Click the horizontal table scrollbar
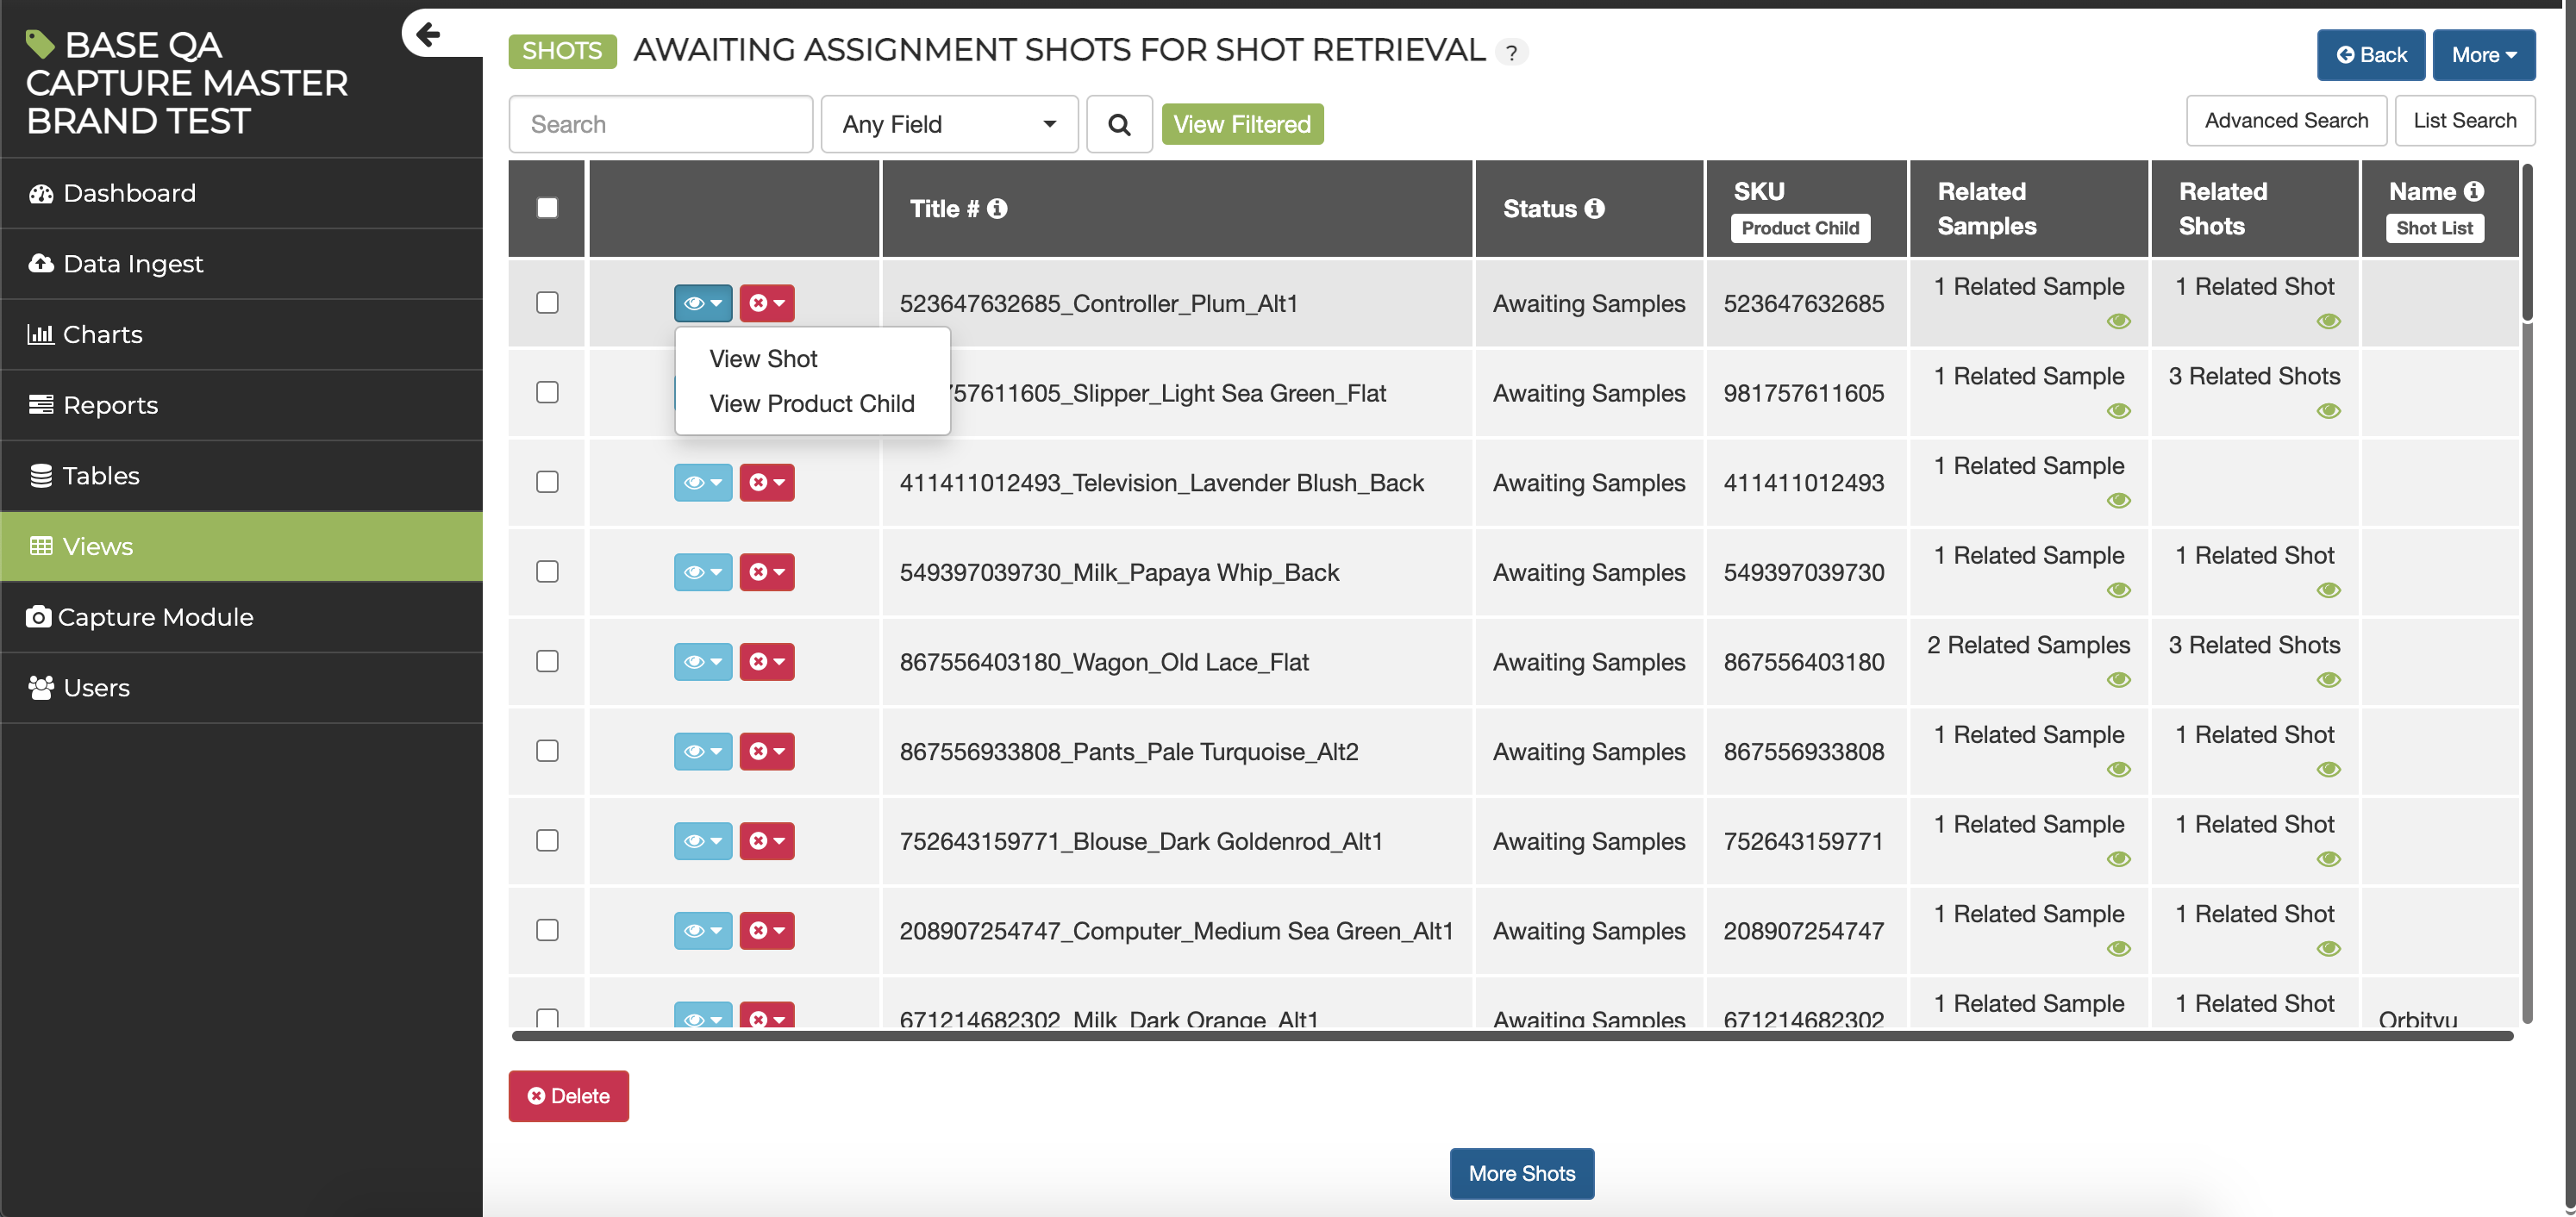 pyautogui.click(x=1510, y=1036)
